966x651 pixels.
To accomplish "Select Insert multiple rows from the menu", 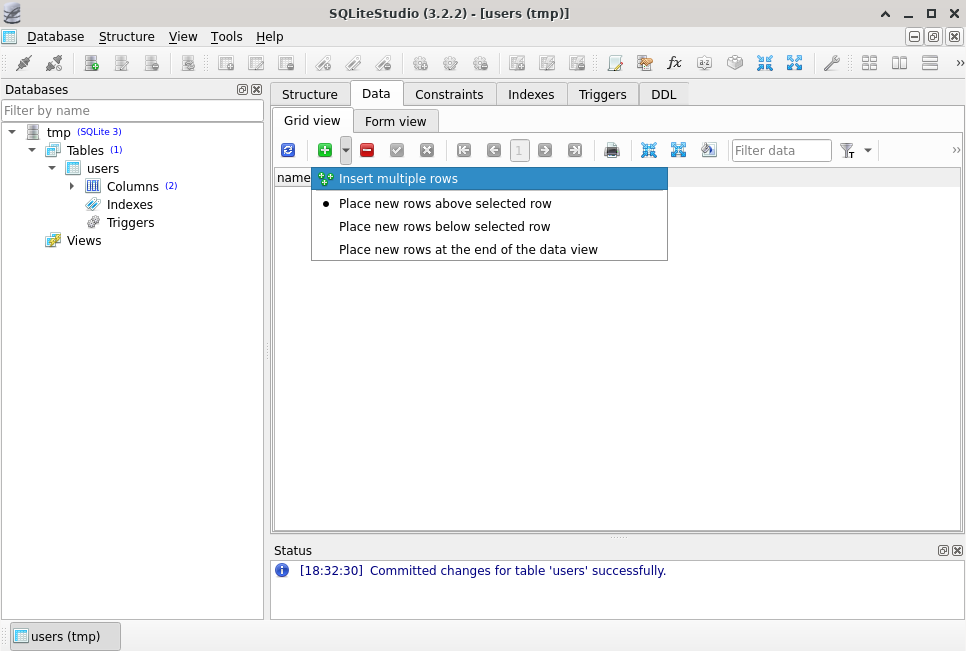I will [489, 179].
